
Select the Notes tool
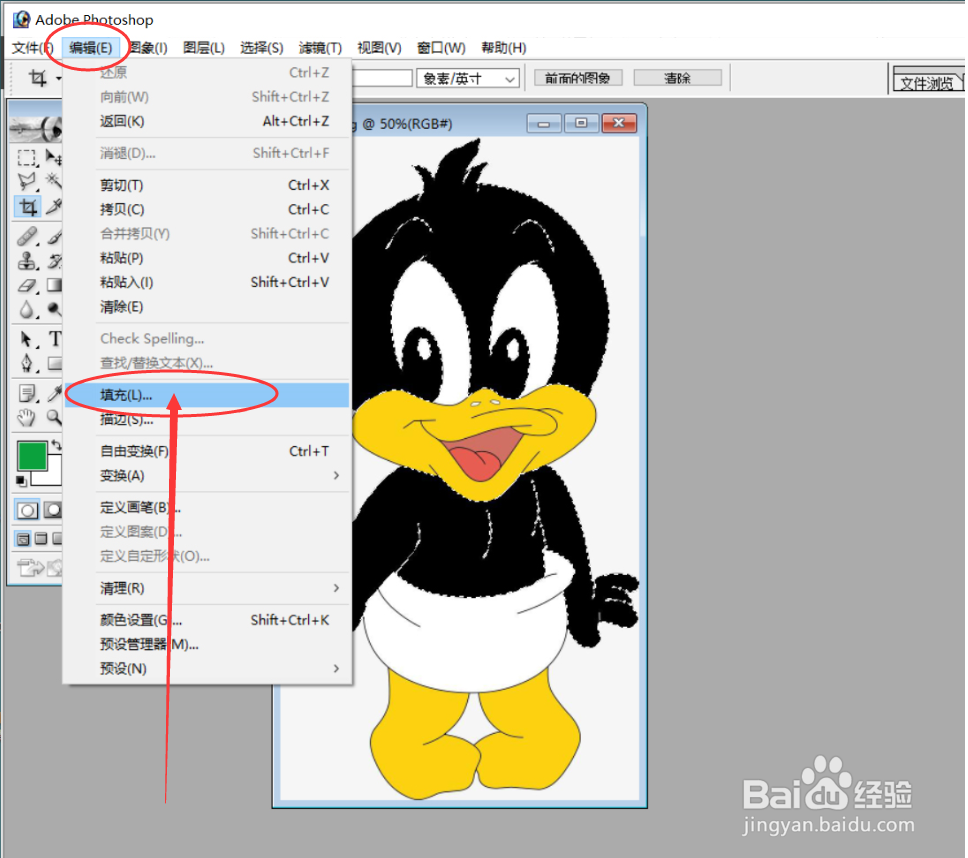pos(27,393)
